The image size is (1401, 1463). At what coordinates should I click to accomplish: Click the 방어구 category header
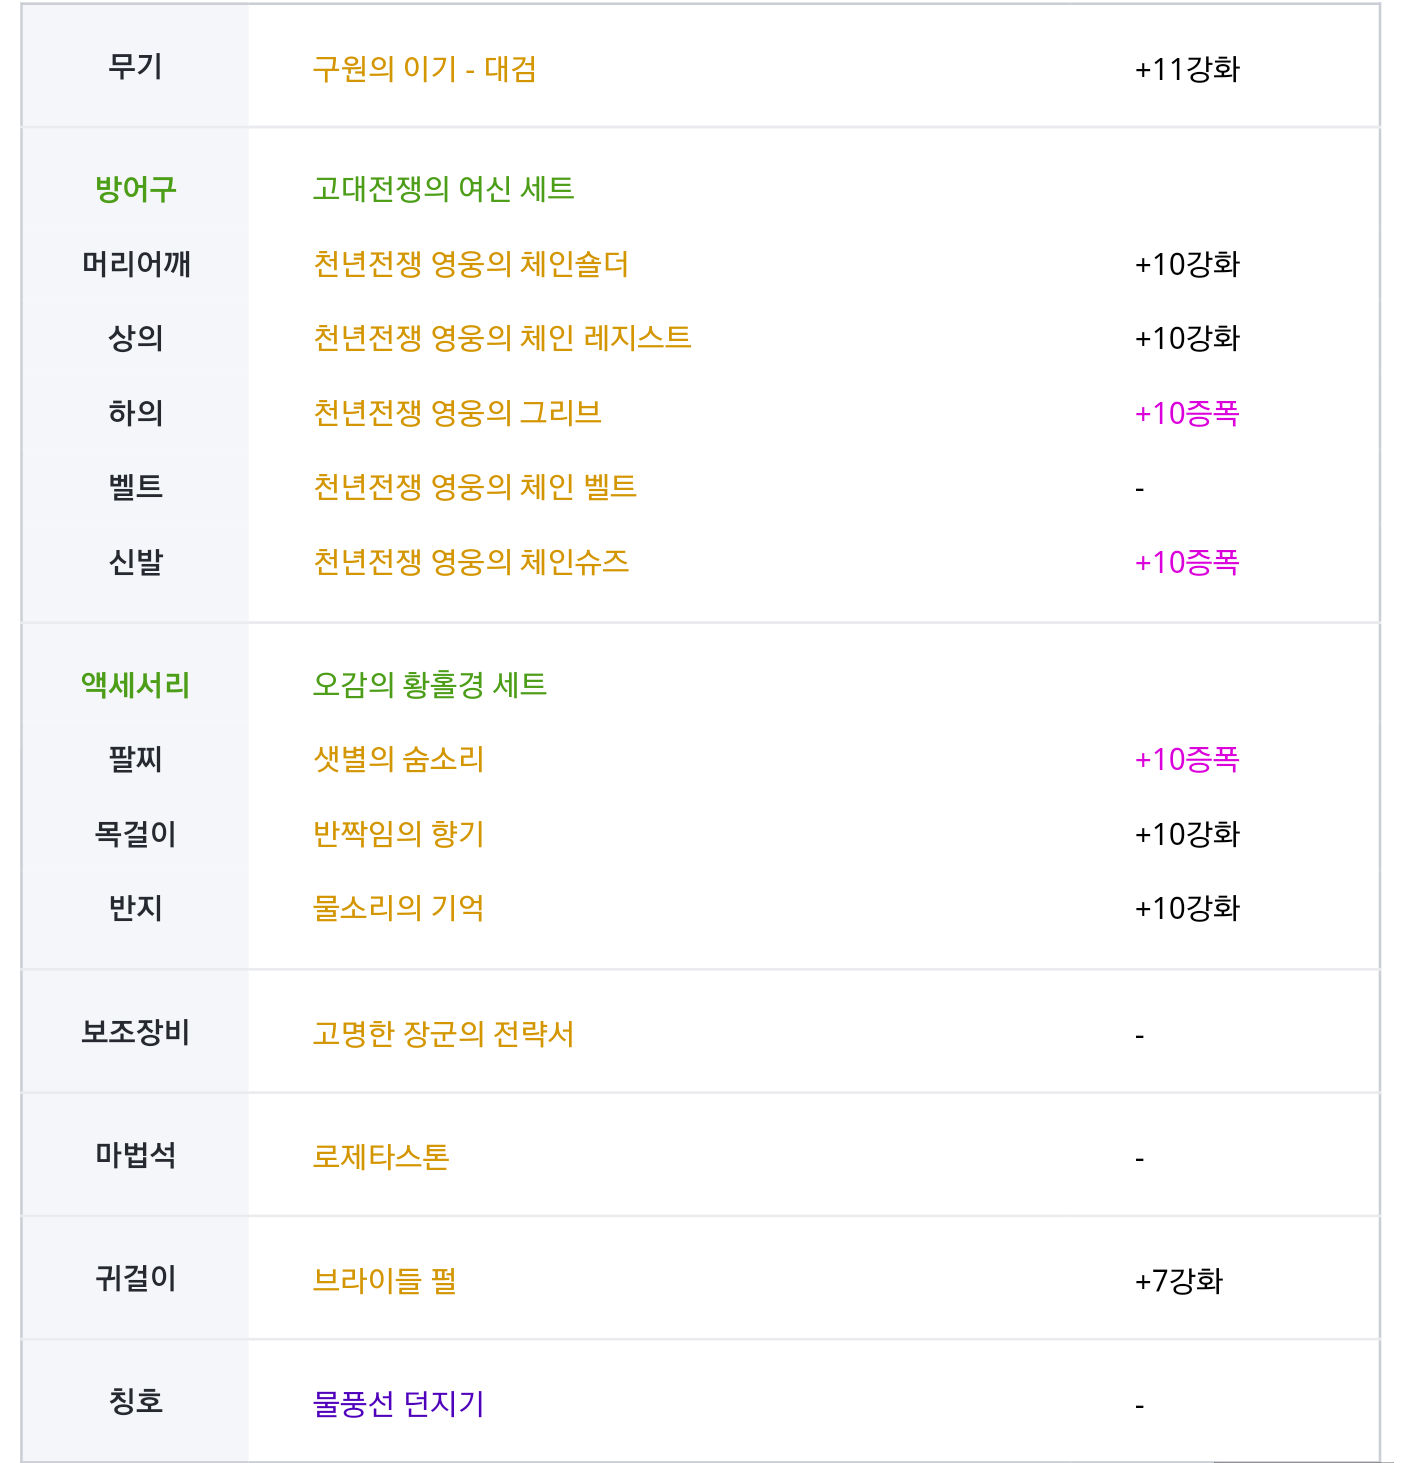point(135,189)
